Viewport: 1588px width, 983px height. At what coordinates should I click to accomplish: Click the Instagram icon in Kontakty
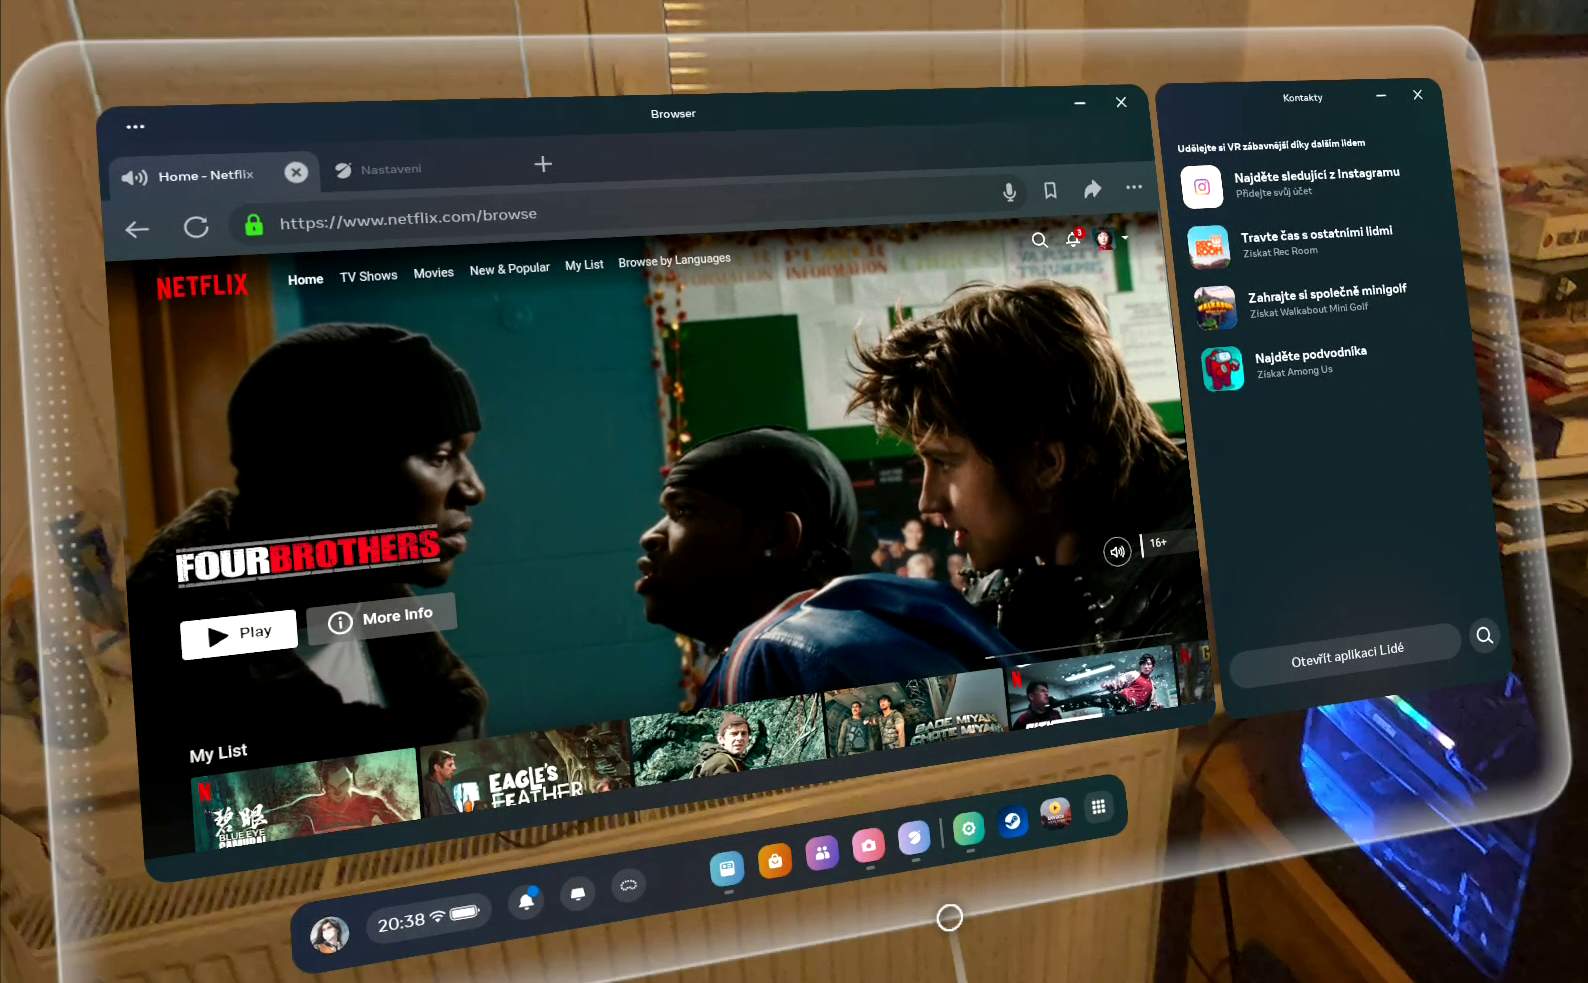(x=1201, y=187)
